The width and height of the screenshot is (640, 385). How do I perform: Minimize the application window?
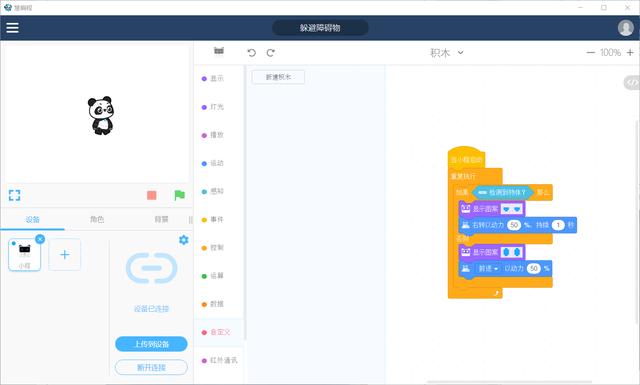pyautogui.click(x=580, y=7)
